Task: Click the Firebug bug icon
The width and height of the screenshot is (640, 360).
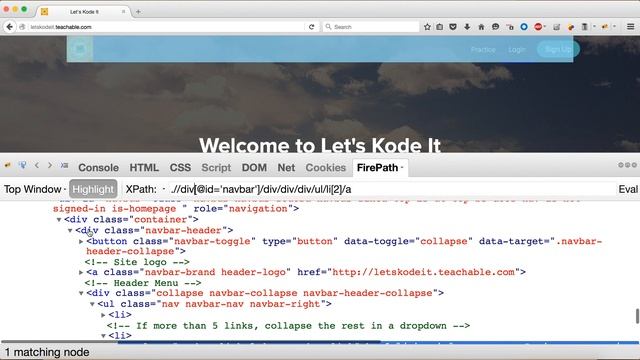Action: (x=8, y=165)
